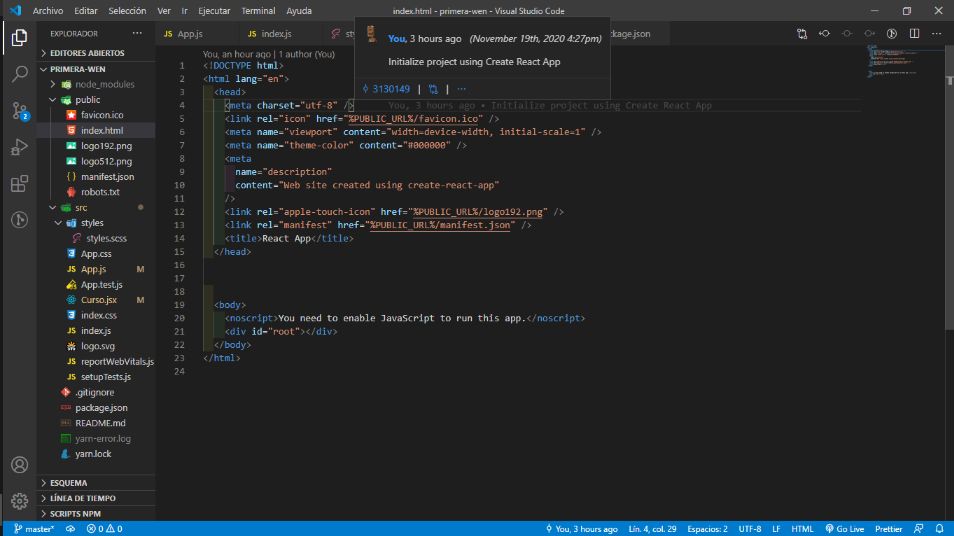Click Lín. 4, col. 29 cursor position

[652, 529]
